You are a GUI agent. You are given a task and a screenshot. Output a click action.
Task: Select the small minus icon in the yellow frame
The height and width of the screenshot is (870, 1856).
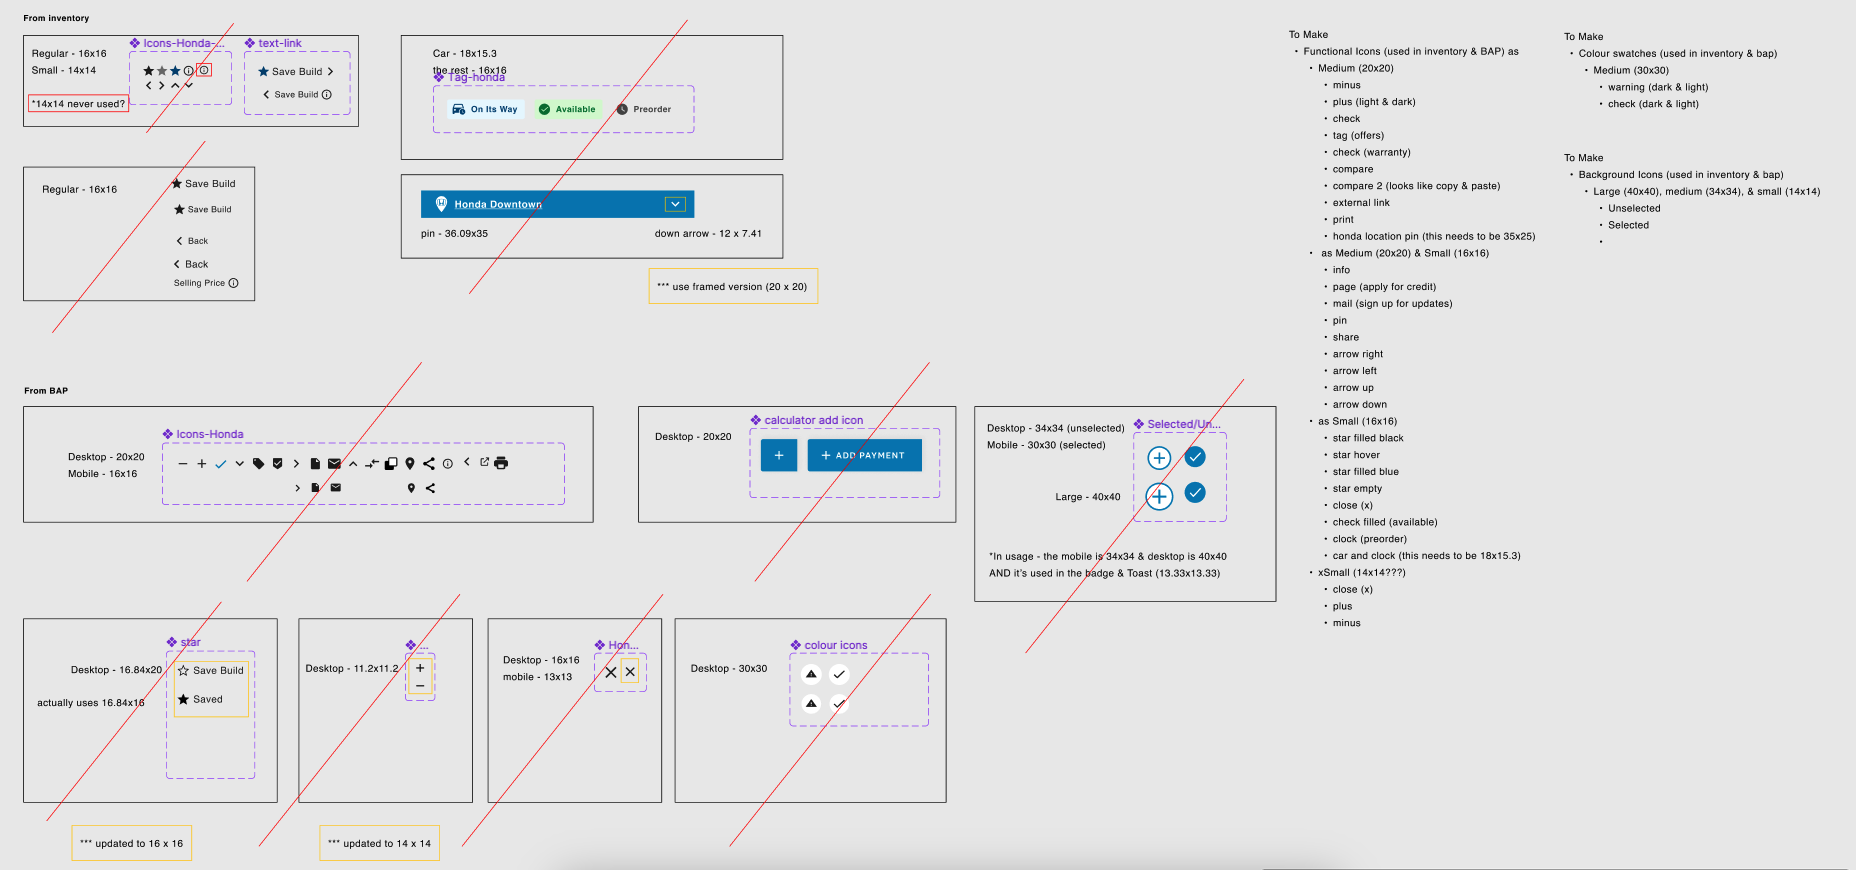420,686
